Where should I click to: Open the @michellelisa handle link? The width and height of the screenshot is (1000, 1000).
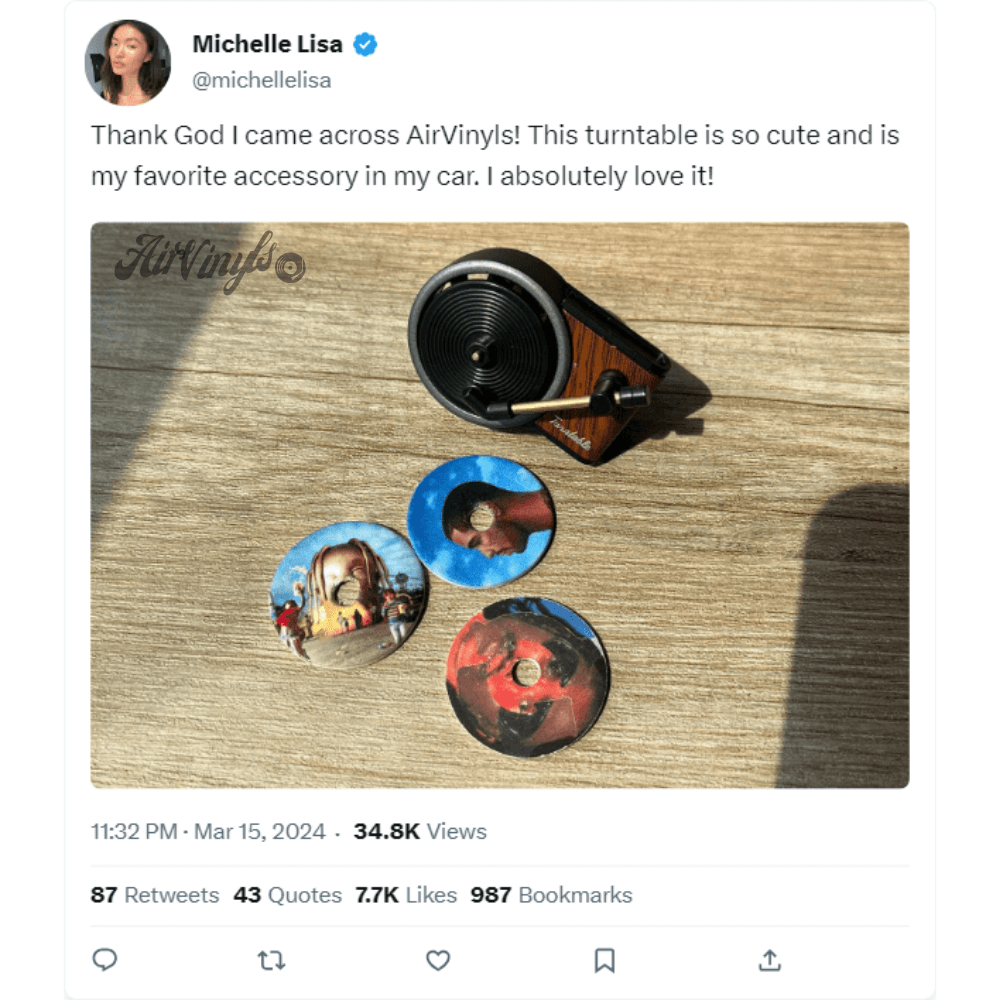point(261,80)
